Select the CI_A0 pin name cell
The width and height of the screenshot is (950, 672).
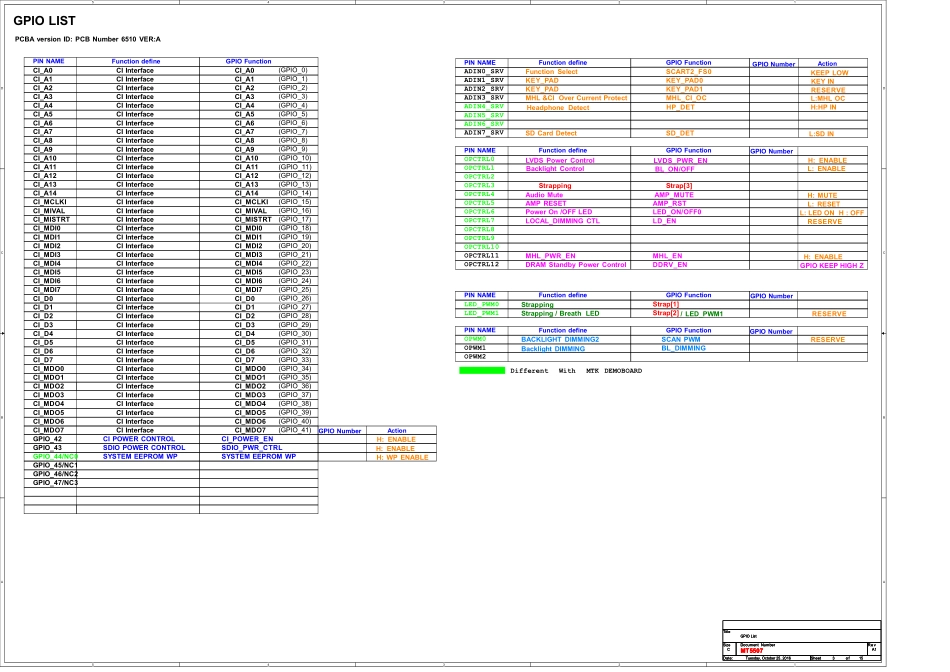(x=43, y=71)
